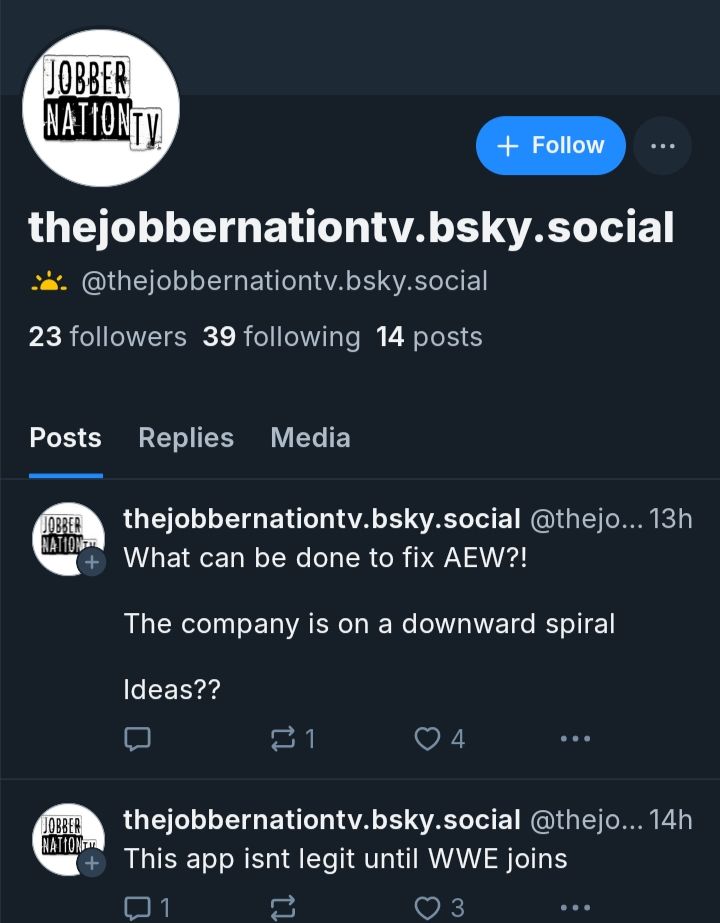Click the sun icon beside handle
Screen dimensions: 720x923
click(x=49, y=281)
